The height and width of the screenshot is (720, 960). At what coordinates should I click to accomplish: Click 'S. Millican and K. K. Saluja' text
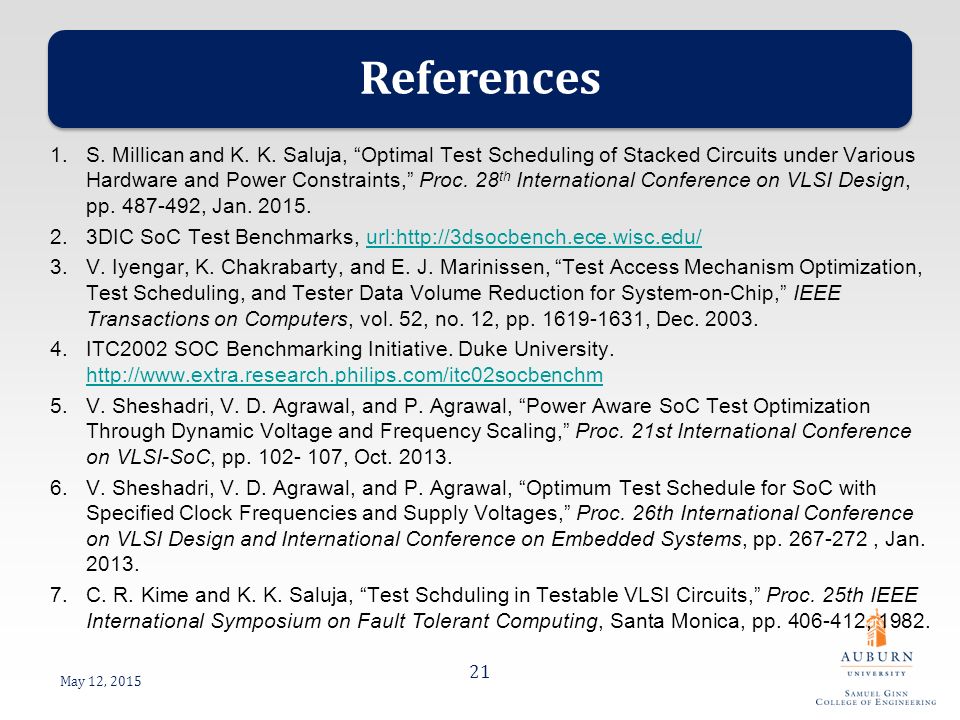pos(214,155)
